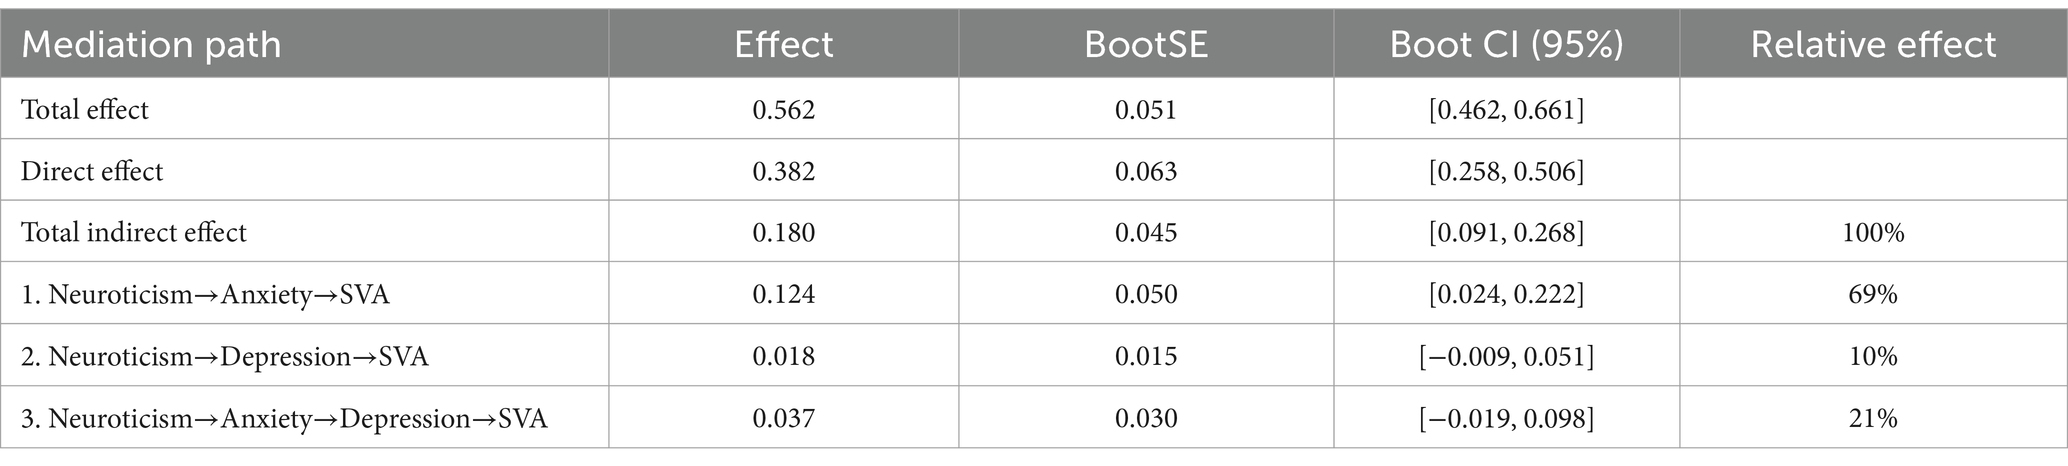Viewport: 2068px width, 466px height.
Task: Click the interval [−0.009, 0.051]
Action: [1506, 357]
